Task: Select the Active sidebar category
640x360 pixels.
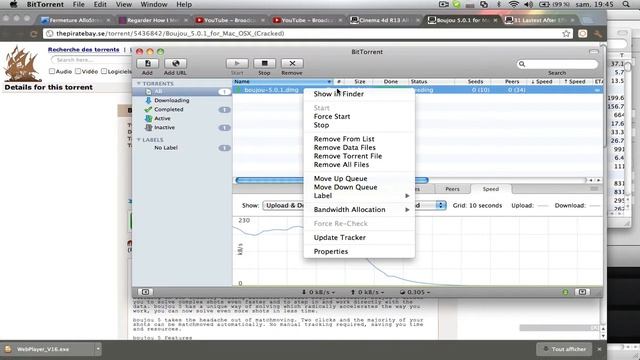Action: pos(162,118)
